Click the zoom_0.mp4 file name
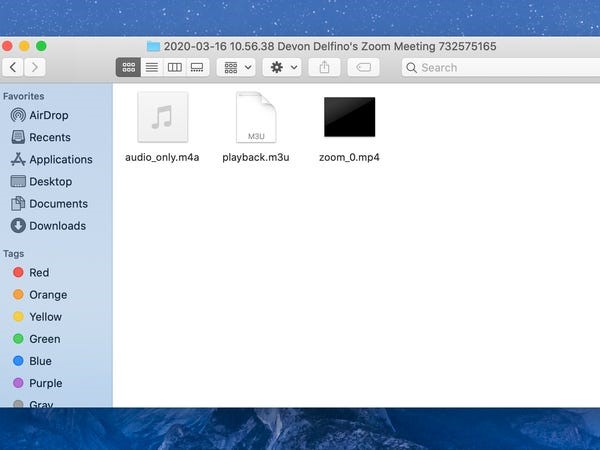Image resolution: width=600 pixels, height=450 pixels. [x=349, y=157]
